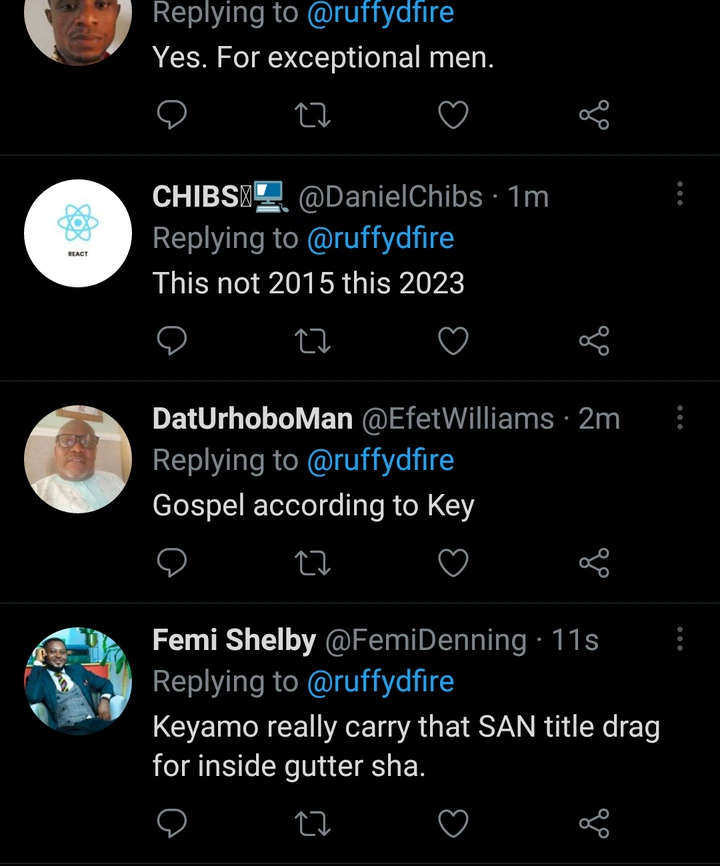Like the 'Gospel according to Key' tweet

pos(453,563)
